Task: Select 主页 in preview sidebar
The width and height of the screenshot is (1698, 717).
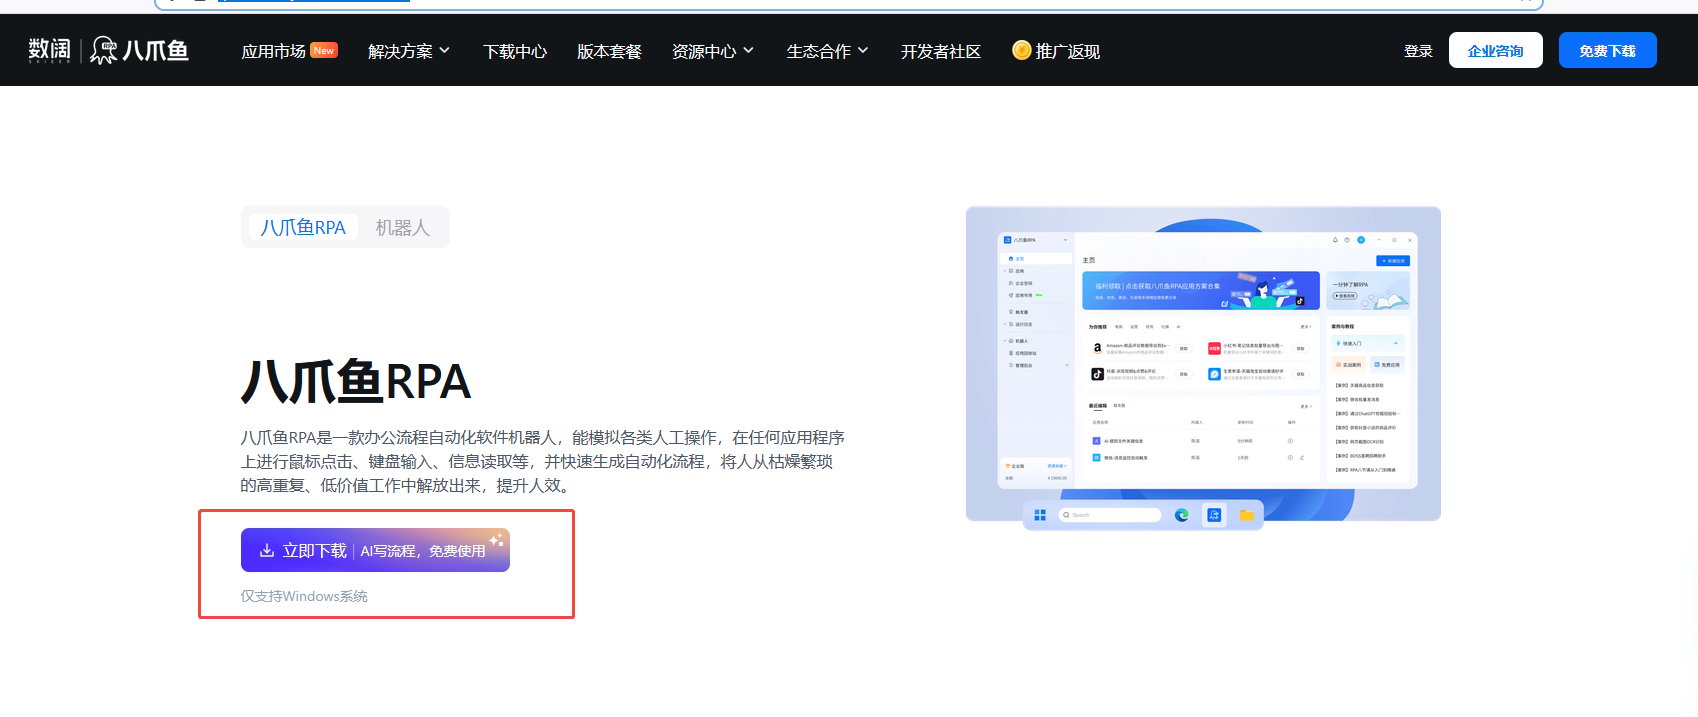Action: (x=1035, y=258)
